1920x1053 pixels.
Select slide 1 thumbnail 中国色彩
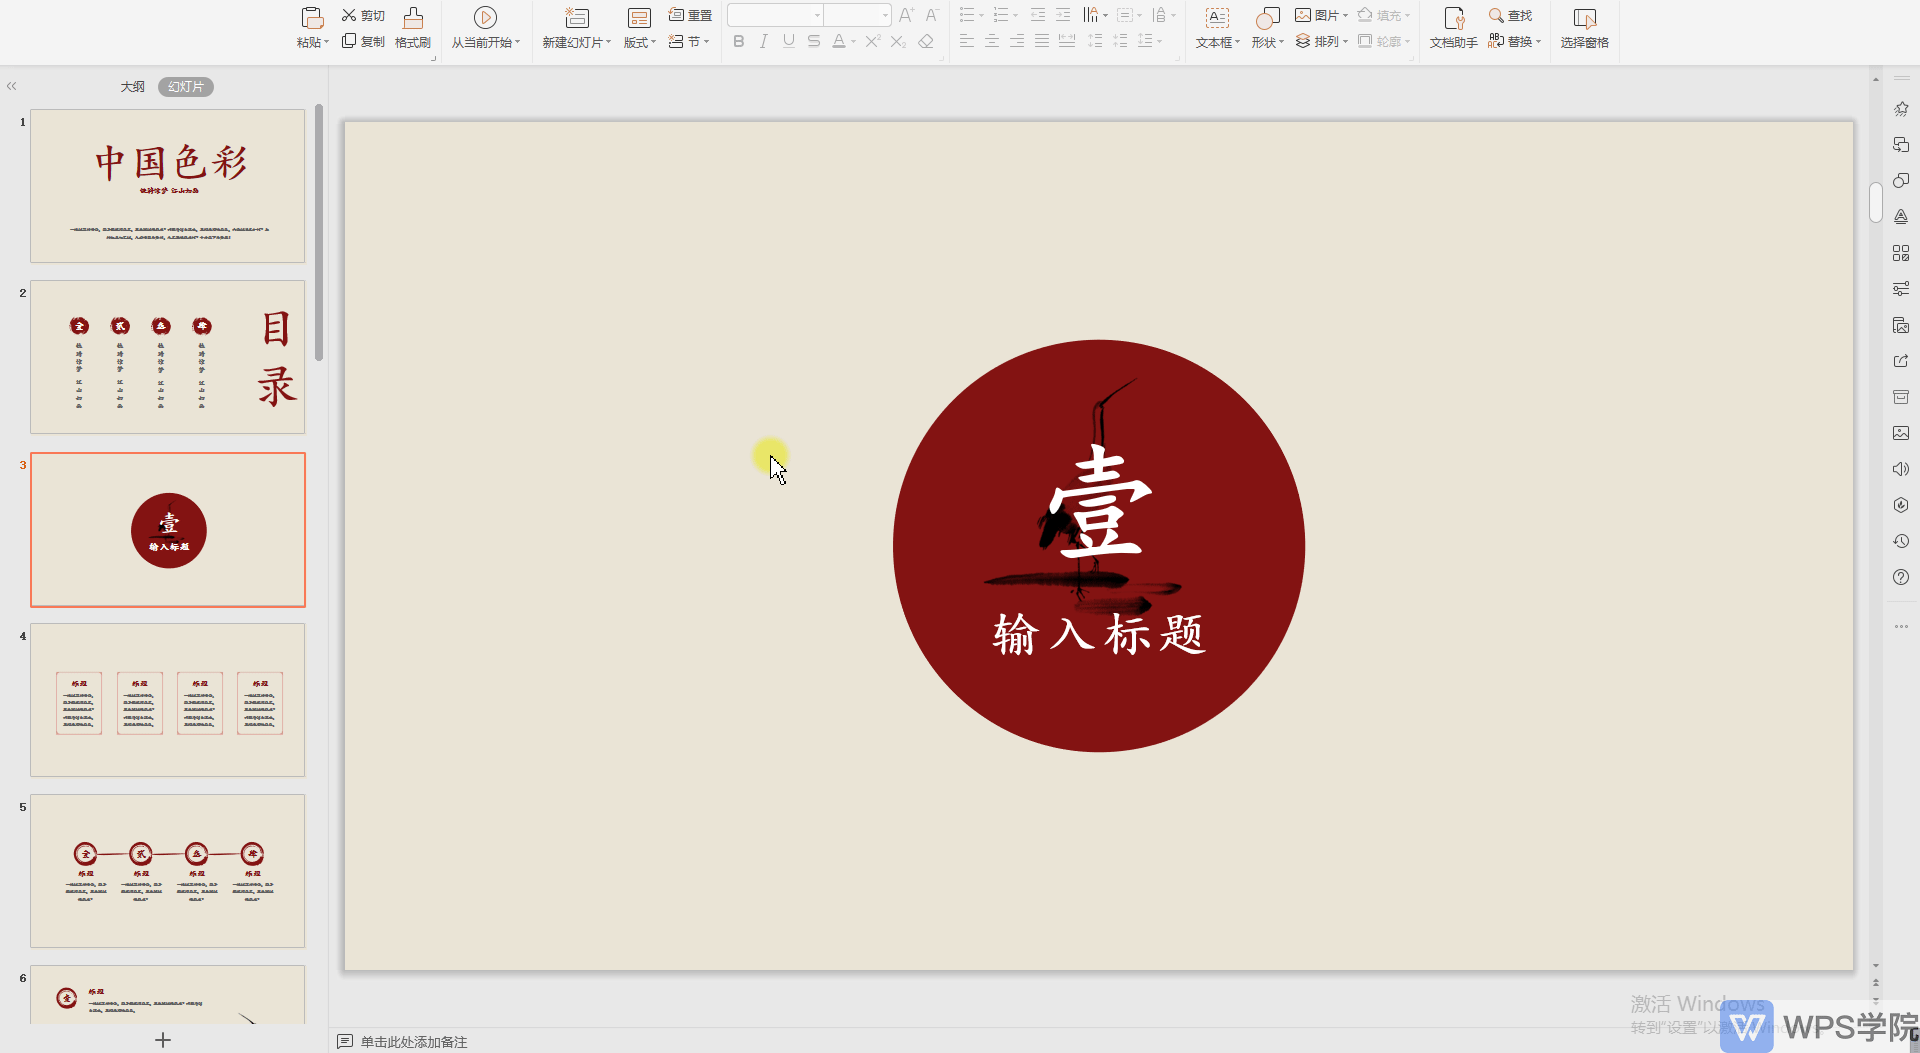tap(168, 186)
